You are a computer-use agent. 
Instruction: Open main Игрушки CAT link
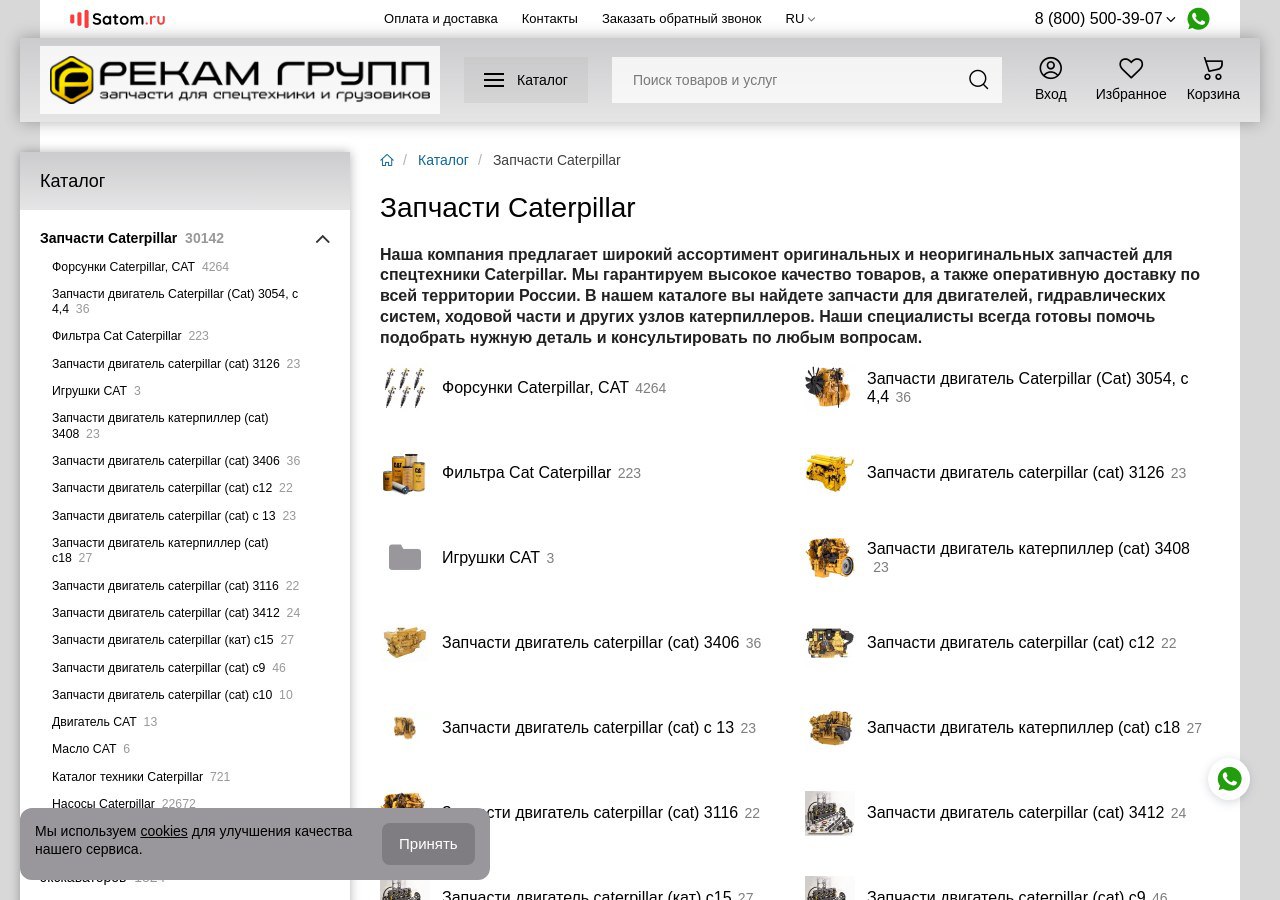pyautogui.click(x=491, y=558)
